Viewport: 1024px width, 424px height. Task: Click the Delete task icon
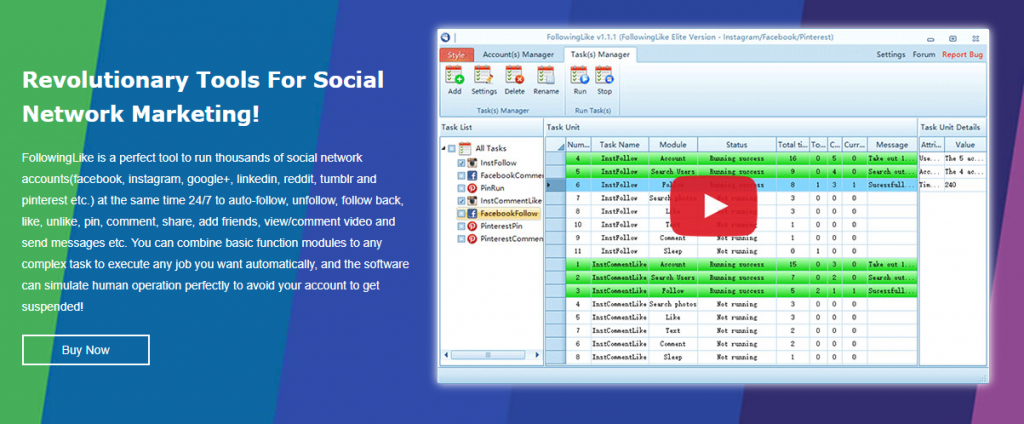515,75
